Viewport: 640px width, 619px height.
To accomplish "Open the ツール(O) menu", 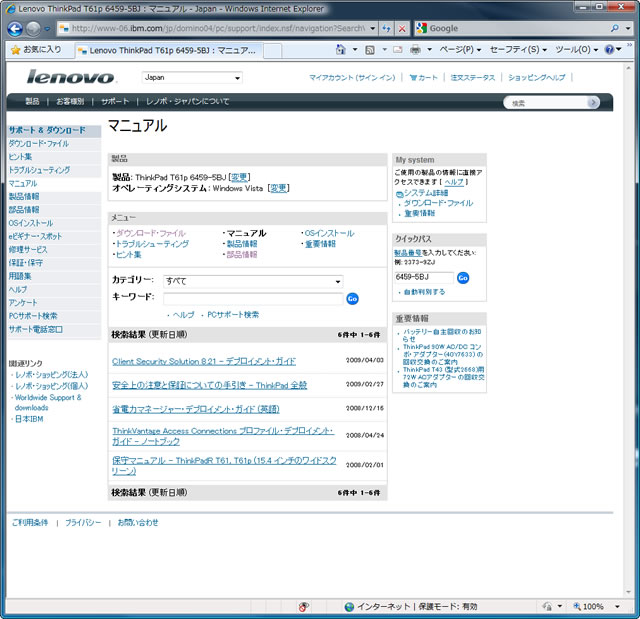I will coord(576,50).
